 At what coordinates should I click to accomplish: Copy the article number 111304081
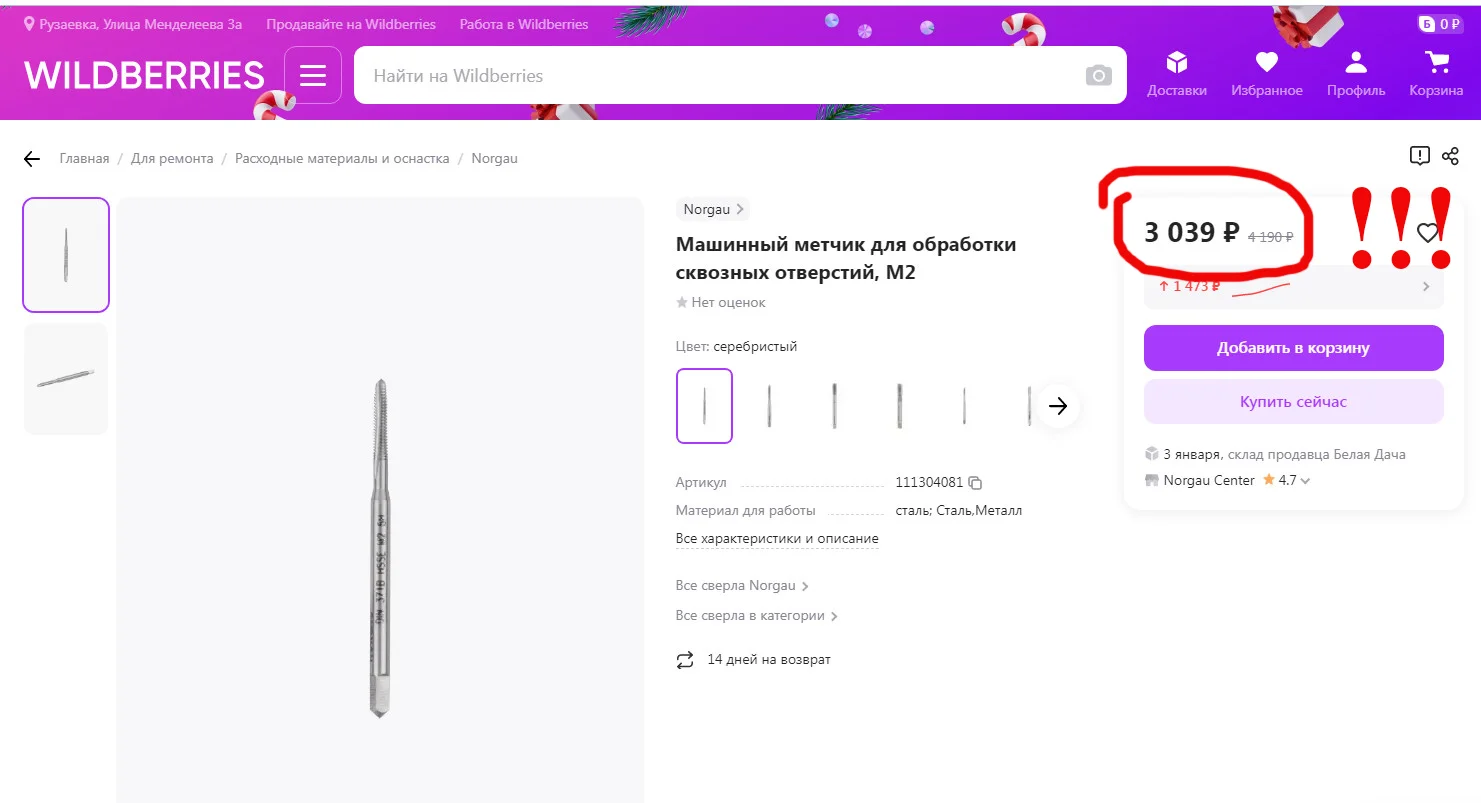(975, 482)
